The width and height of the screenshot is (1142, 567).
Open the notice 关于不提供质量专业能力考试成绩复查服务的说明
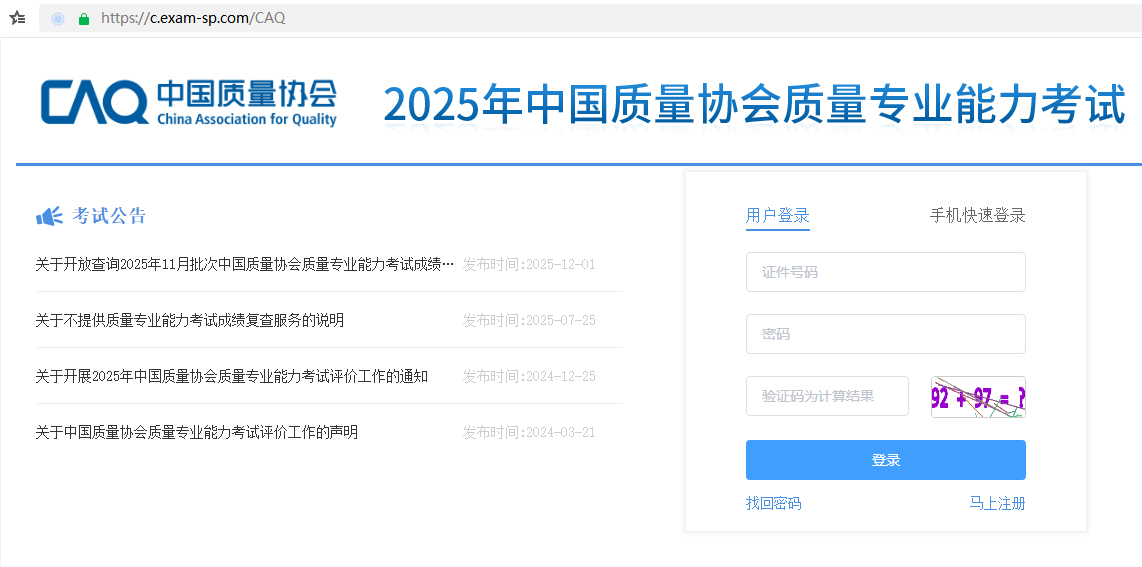coord(189,320)
